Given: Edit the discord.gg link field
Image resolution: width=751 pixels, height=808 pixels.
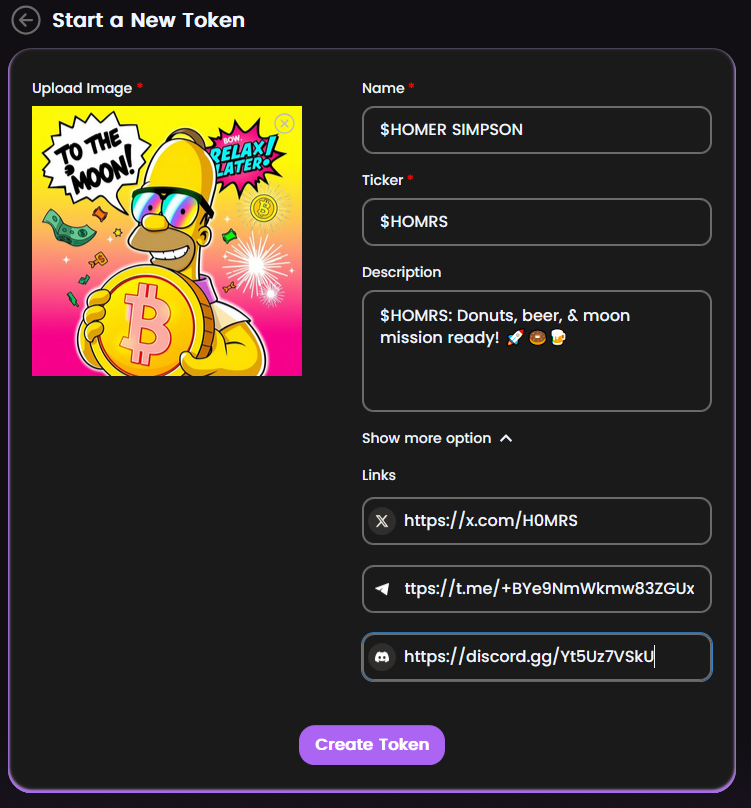Looking at the screenshot, I should click(x=537, y=657).
